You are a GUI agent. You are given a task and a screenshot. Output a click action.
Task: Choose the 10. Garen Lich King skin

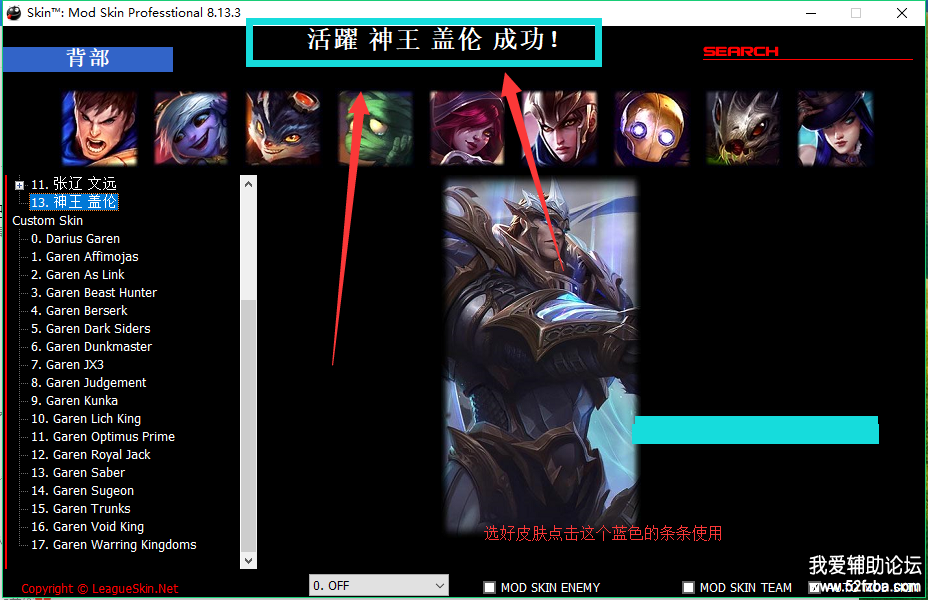[x=86, y=419]
